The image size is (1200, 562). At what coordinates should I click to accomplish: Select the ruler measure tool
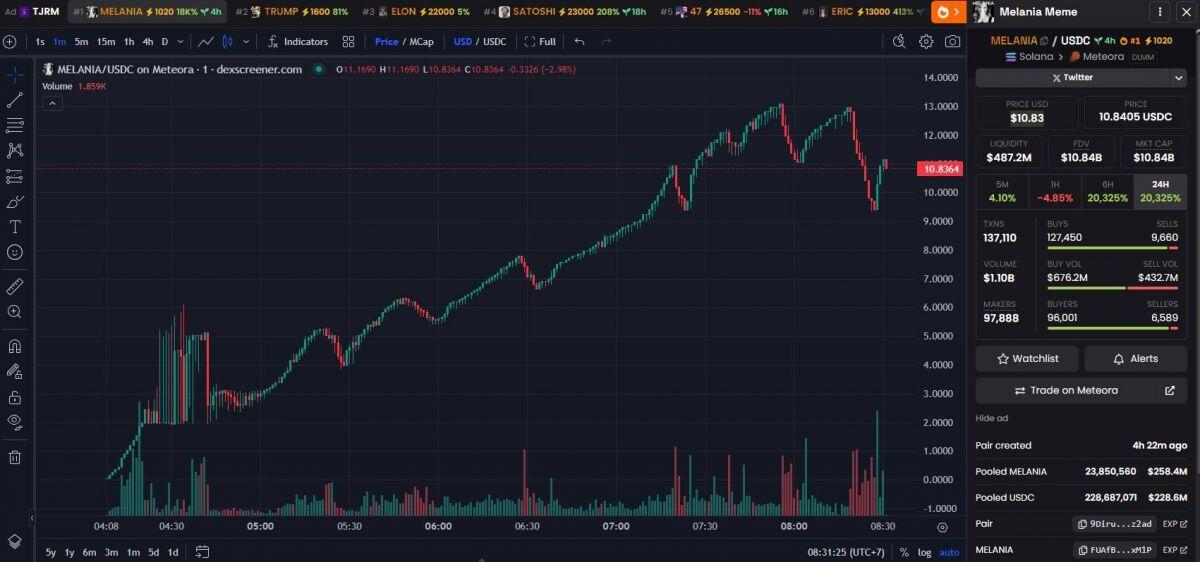[15, 286]
